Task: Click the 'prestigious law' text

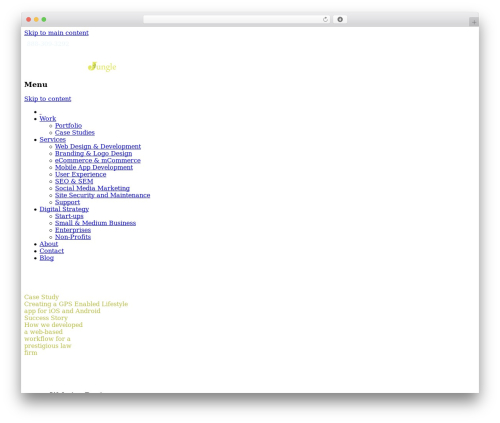Action: click(x=48, y=346)
